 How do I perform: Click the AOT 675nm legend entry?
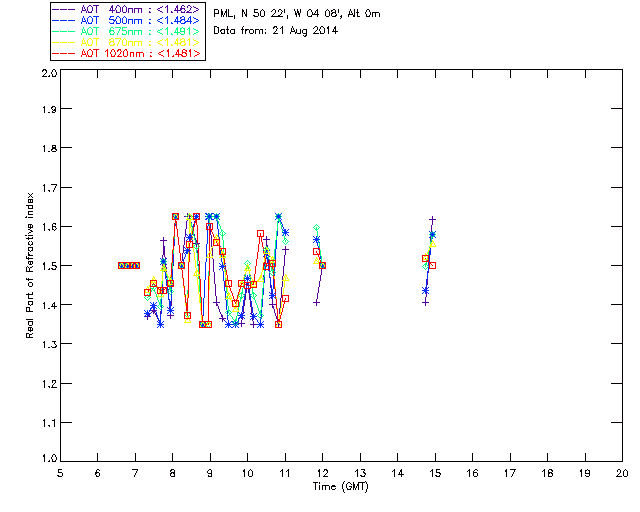pyautogui.click(x=127, y=31)
